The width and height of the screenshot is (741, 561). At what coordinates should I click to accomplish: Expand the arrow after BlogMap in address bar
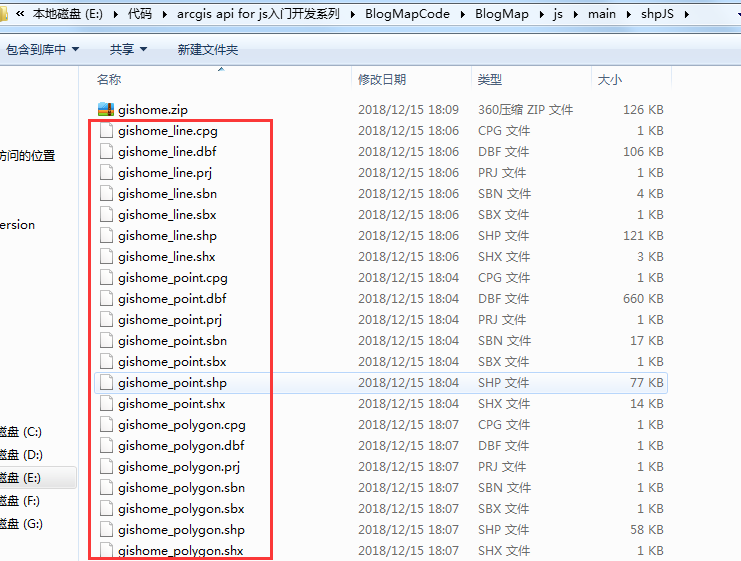542,14
